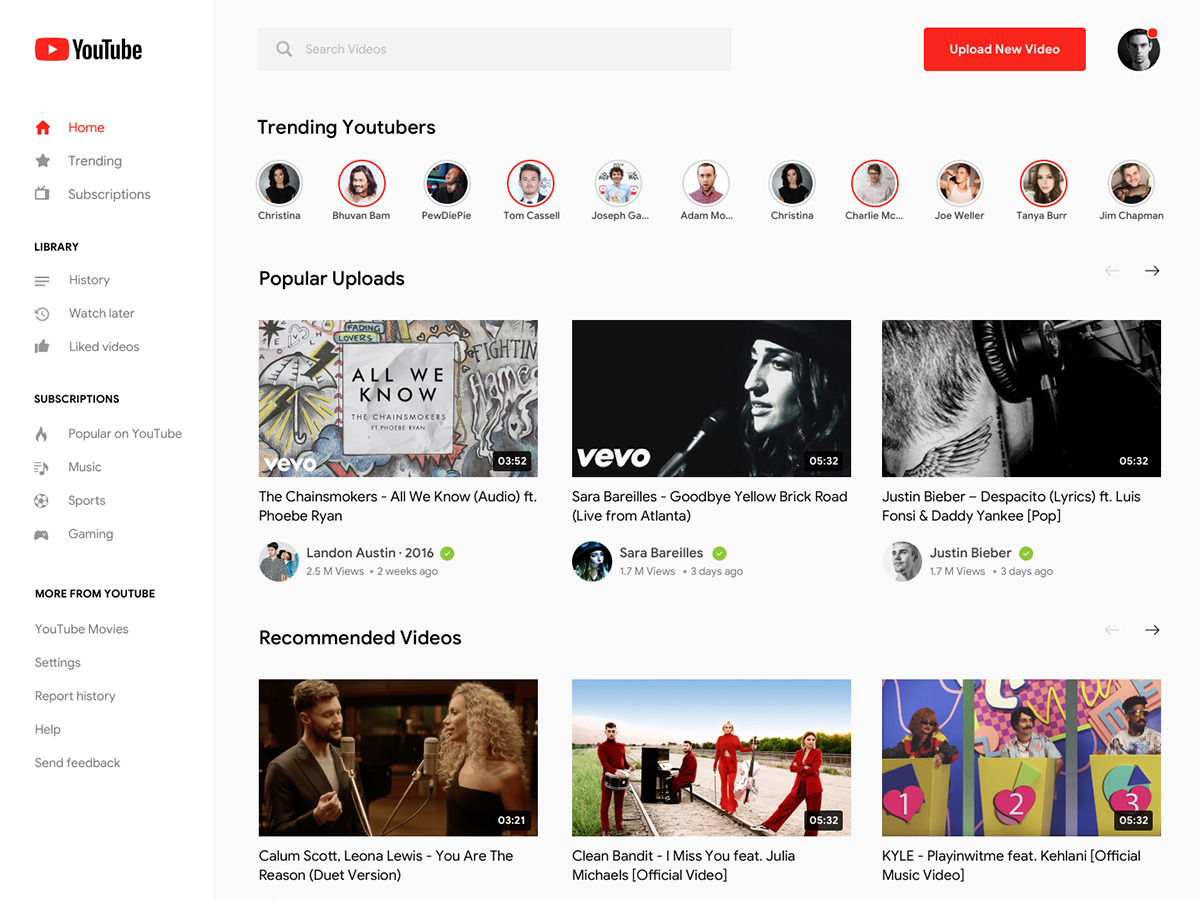Click title 'Clean Bandit - I Miss You feat. Julia Michaels'

click(684, 865)
